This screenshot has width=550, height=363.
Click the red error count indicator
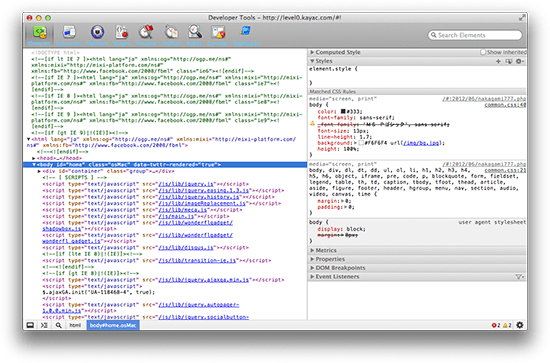point(496,325)
